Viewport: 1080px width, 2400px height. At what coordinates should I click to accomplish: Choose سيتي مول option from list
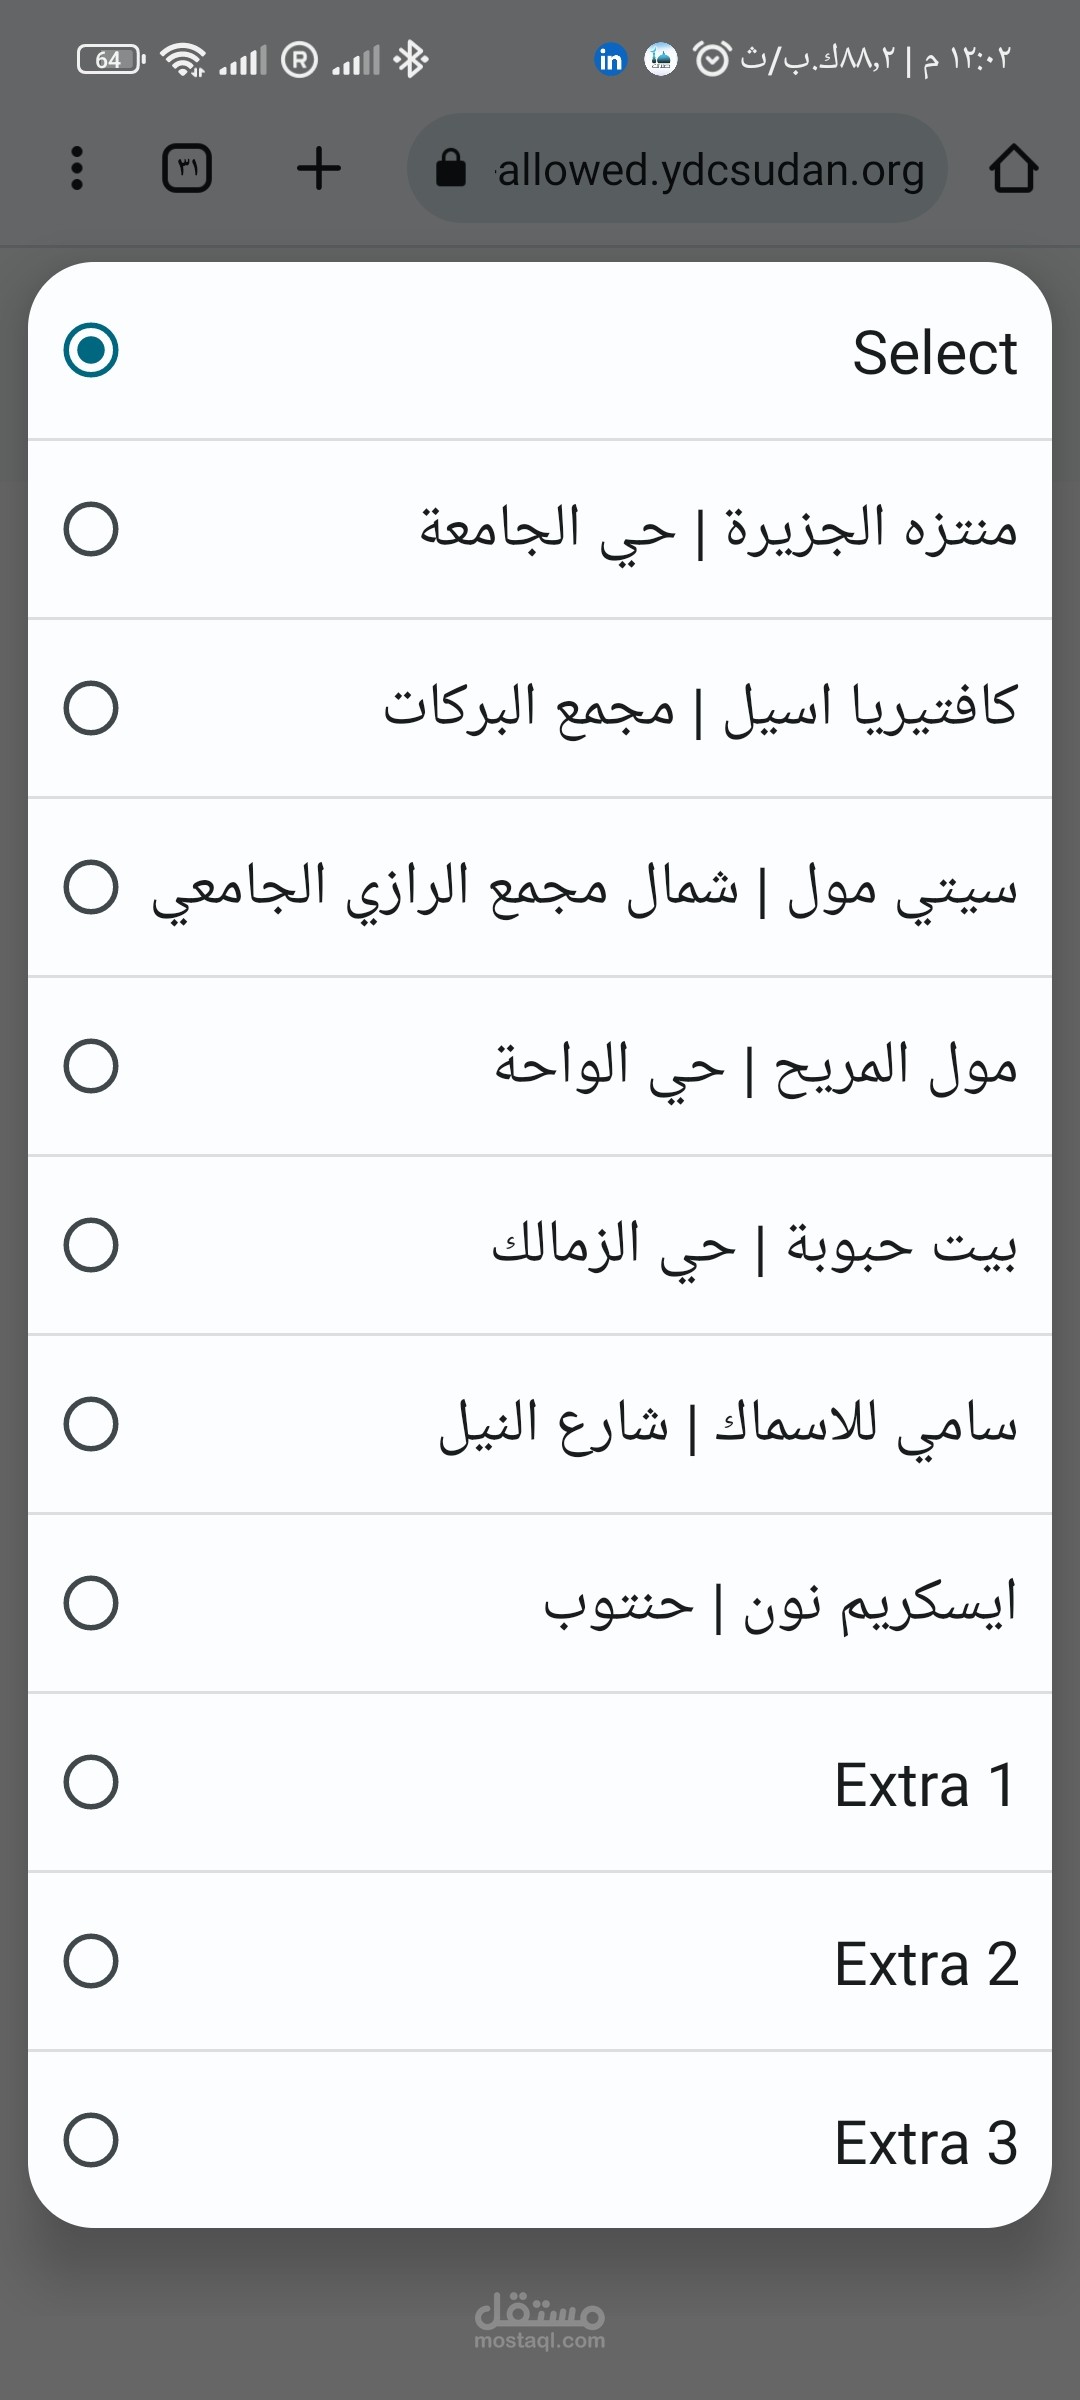584,888
